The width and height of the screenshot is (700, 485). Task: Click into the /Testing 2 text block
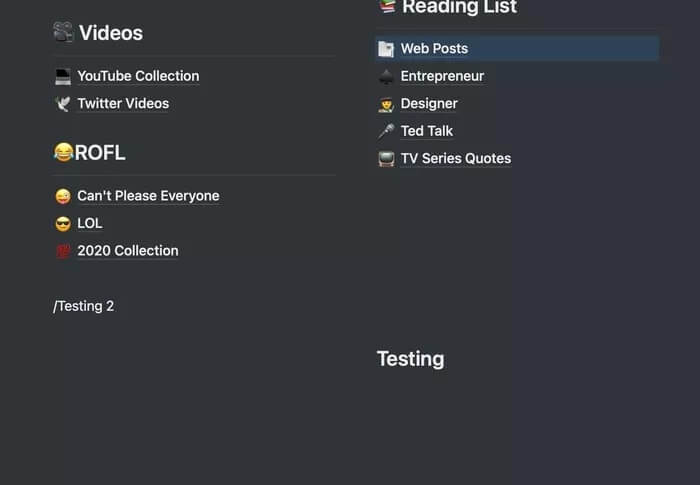coord(83,306)
